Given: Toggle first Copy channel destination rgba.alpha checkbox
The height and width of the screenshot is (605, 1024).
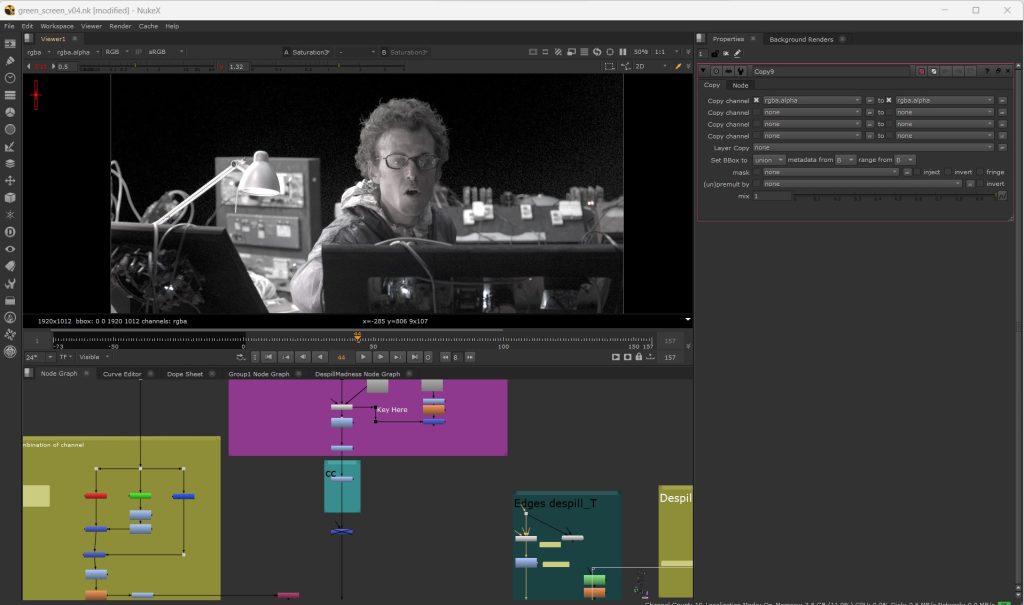Looking at the screenshot, I should (x=889, y=101).
